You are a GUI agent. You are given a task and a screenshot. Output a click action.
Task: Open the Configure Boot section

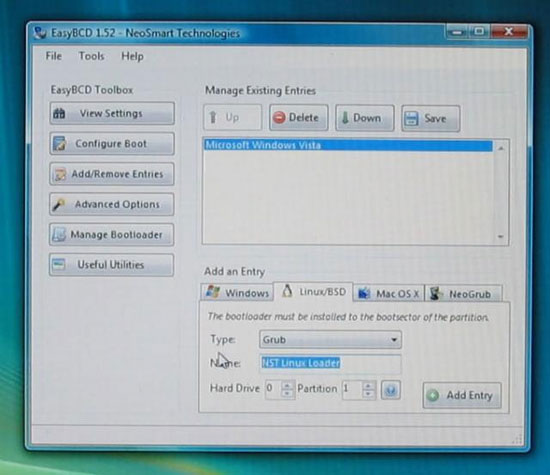(x=112, y=144)
